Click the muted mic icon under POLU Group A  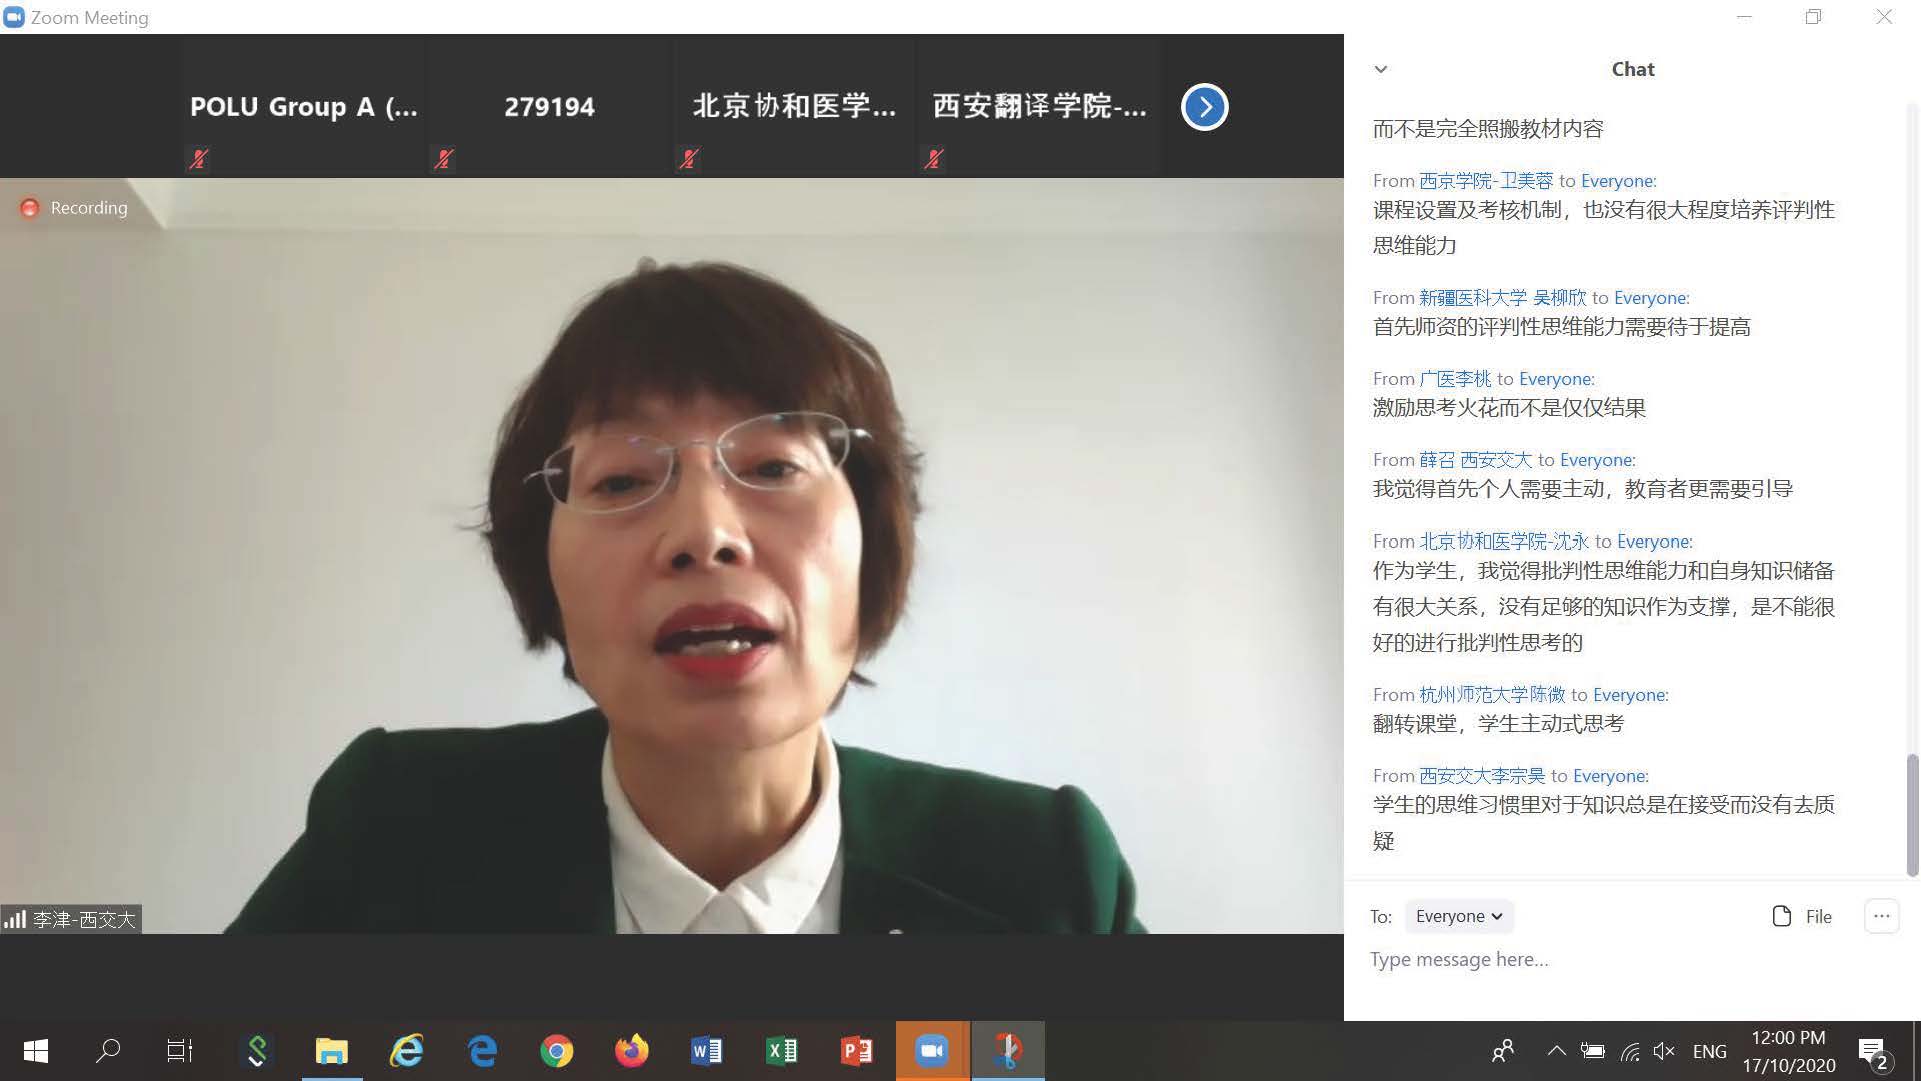click(198, 158)
